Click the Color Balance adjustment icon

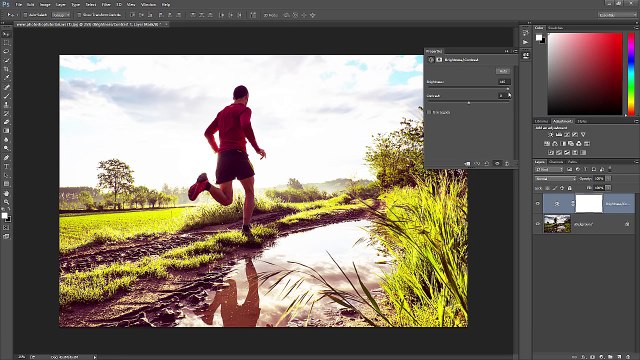coord(555,144)
